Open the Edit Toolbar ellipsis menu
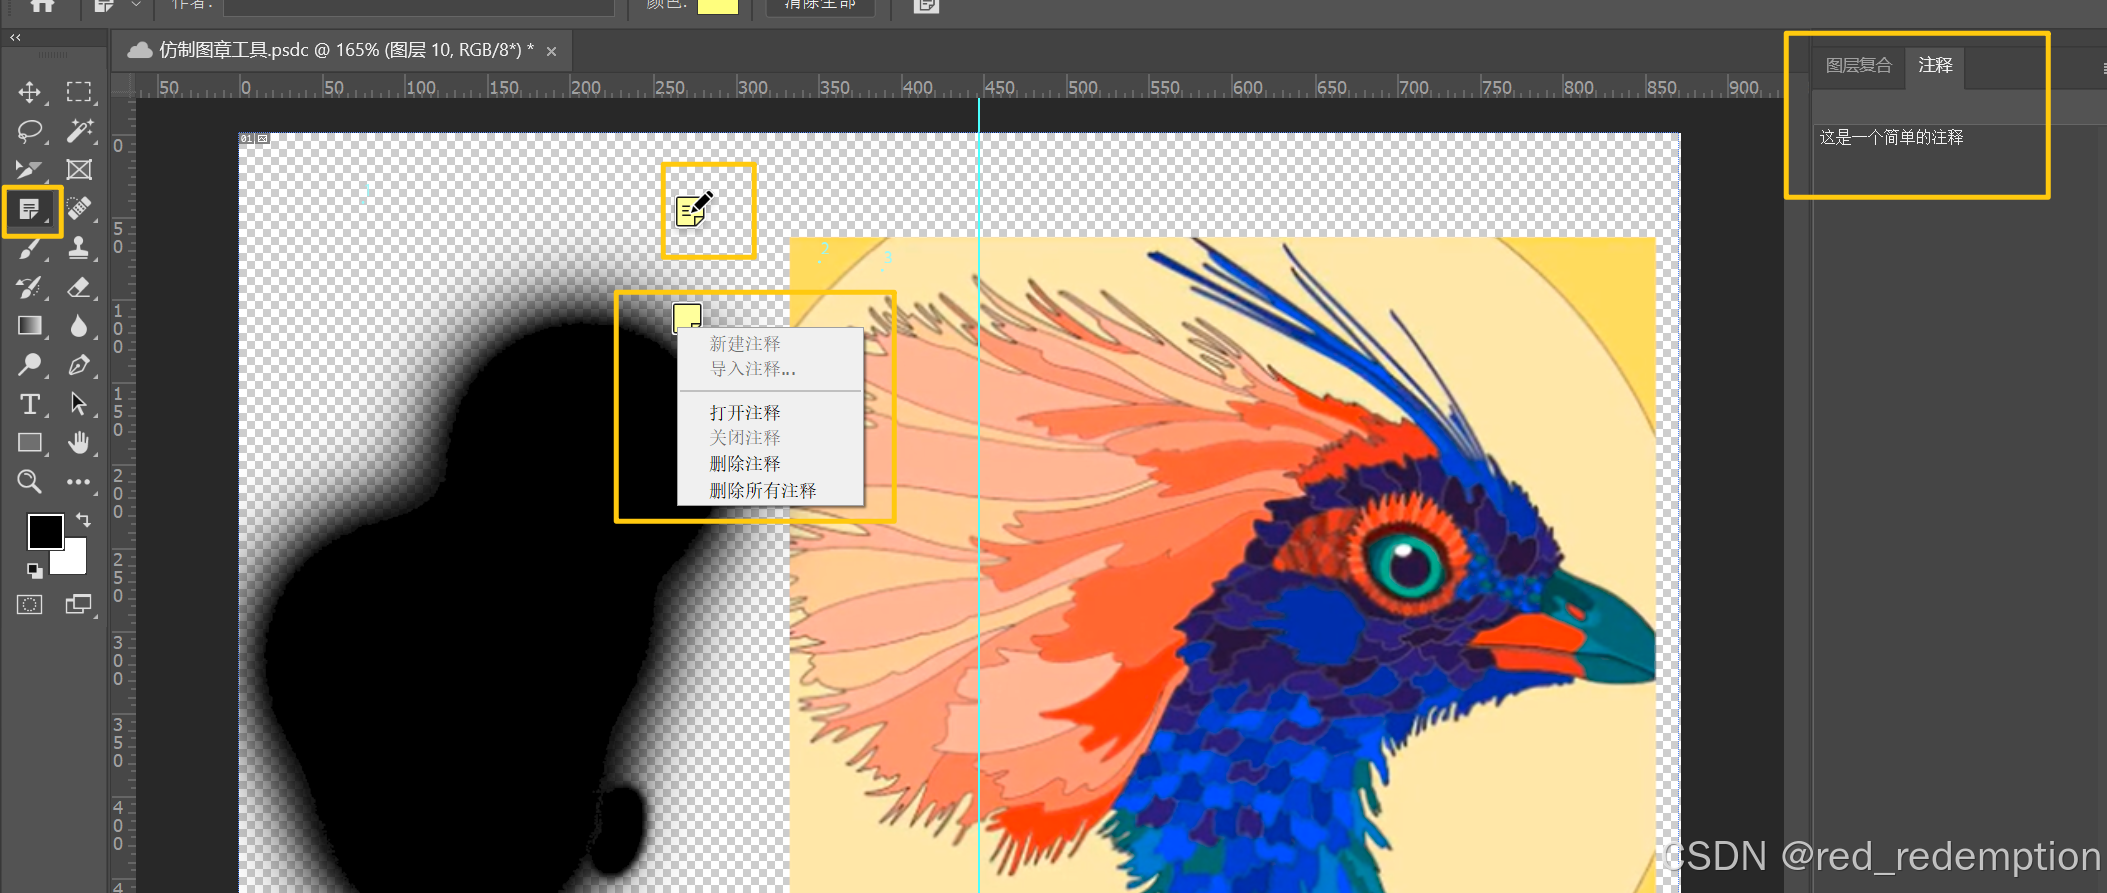The height and width of the screenshot is (893, 2107). (x=79, y=482)
